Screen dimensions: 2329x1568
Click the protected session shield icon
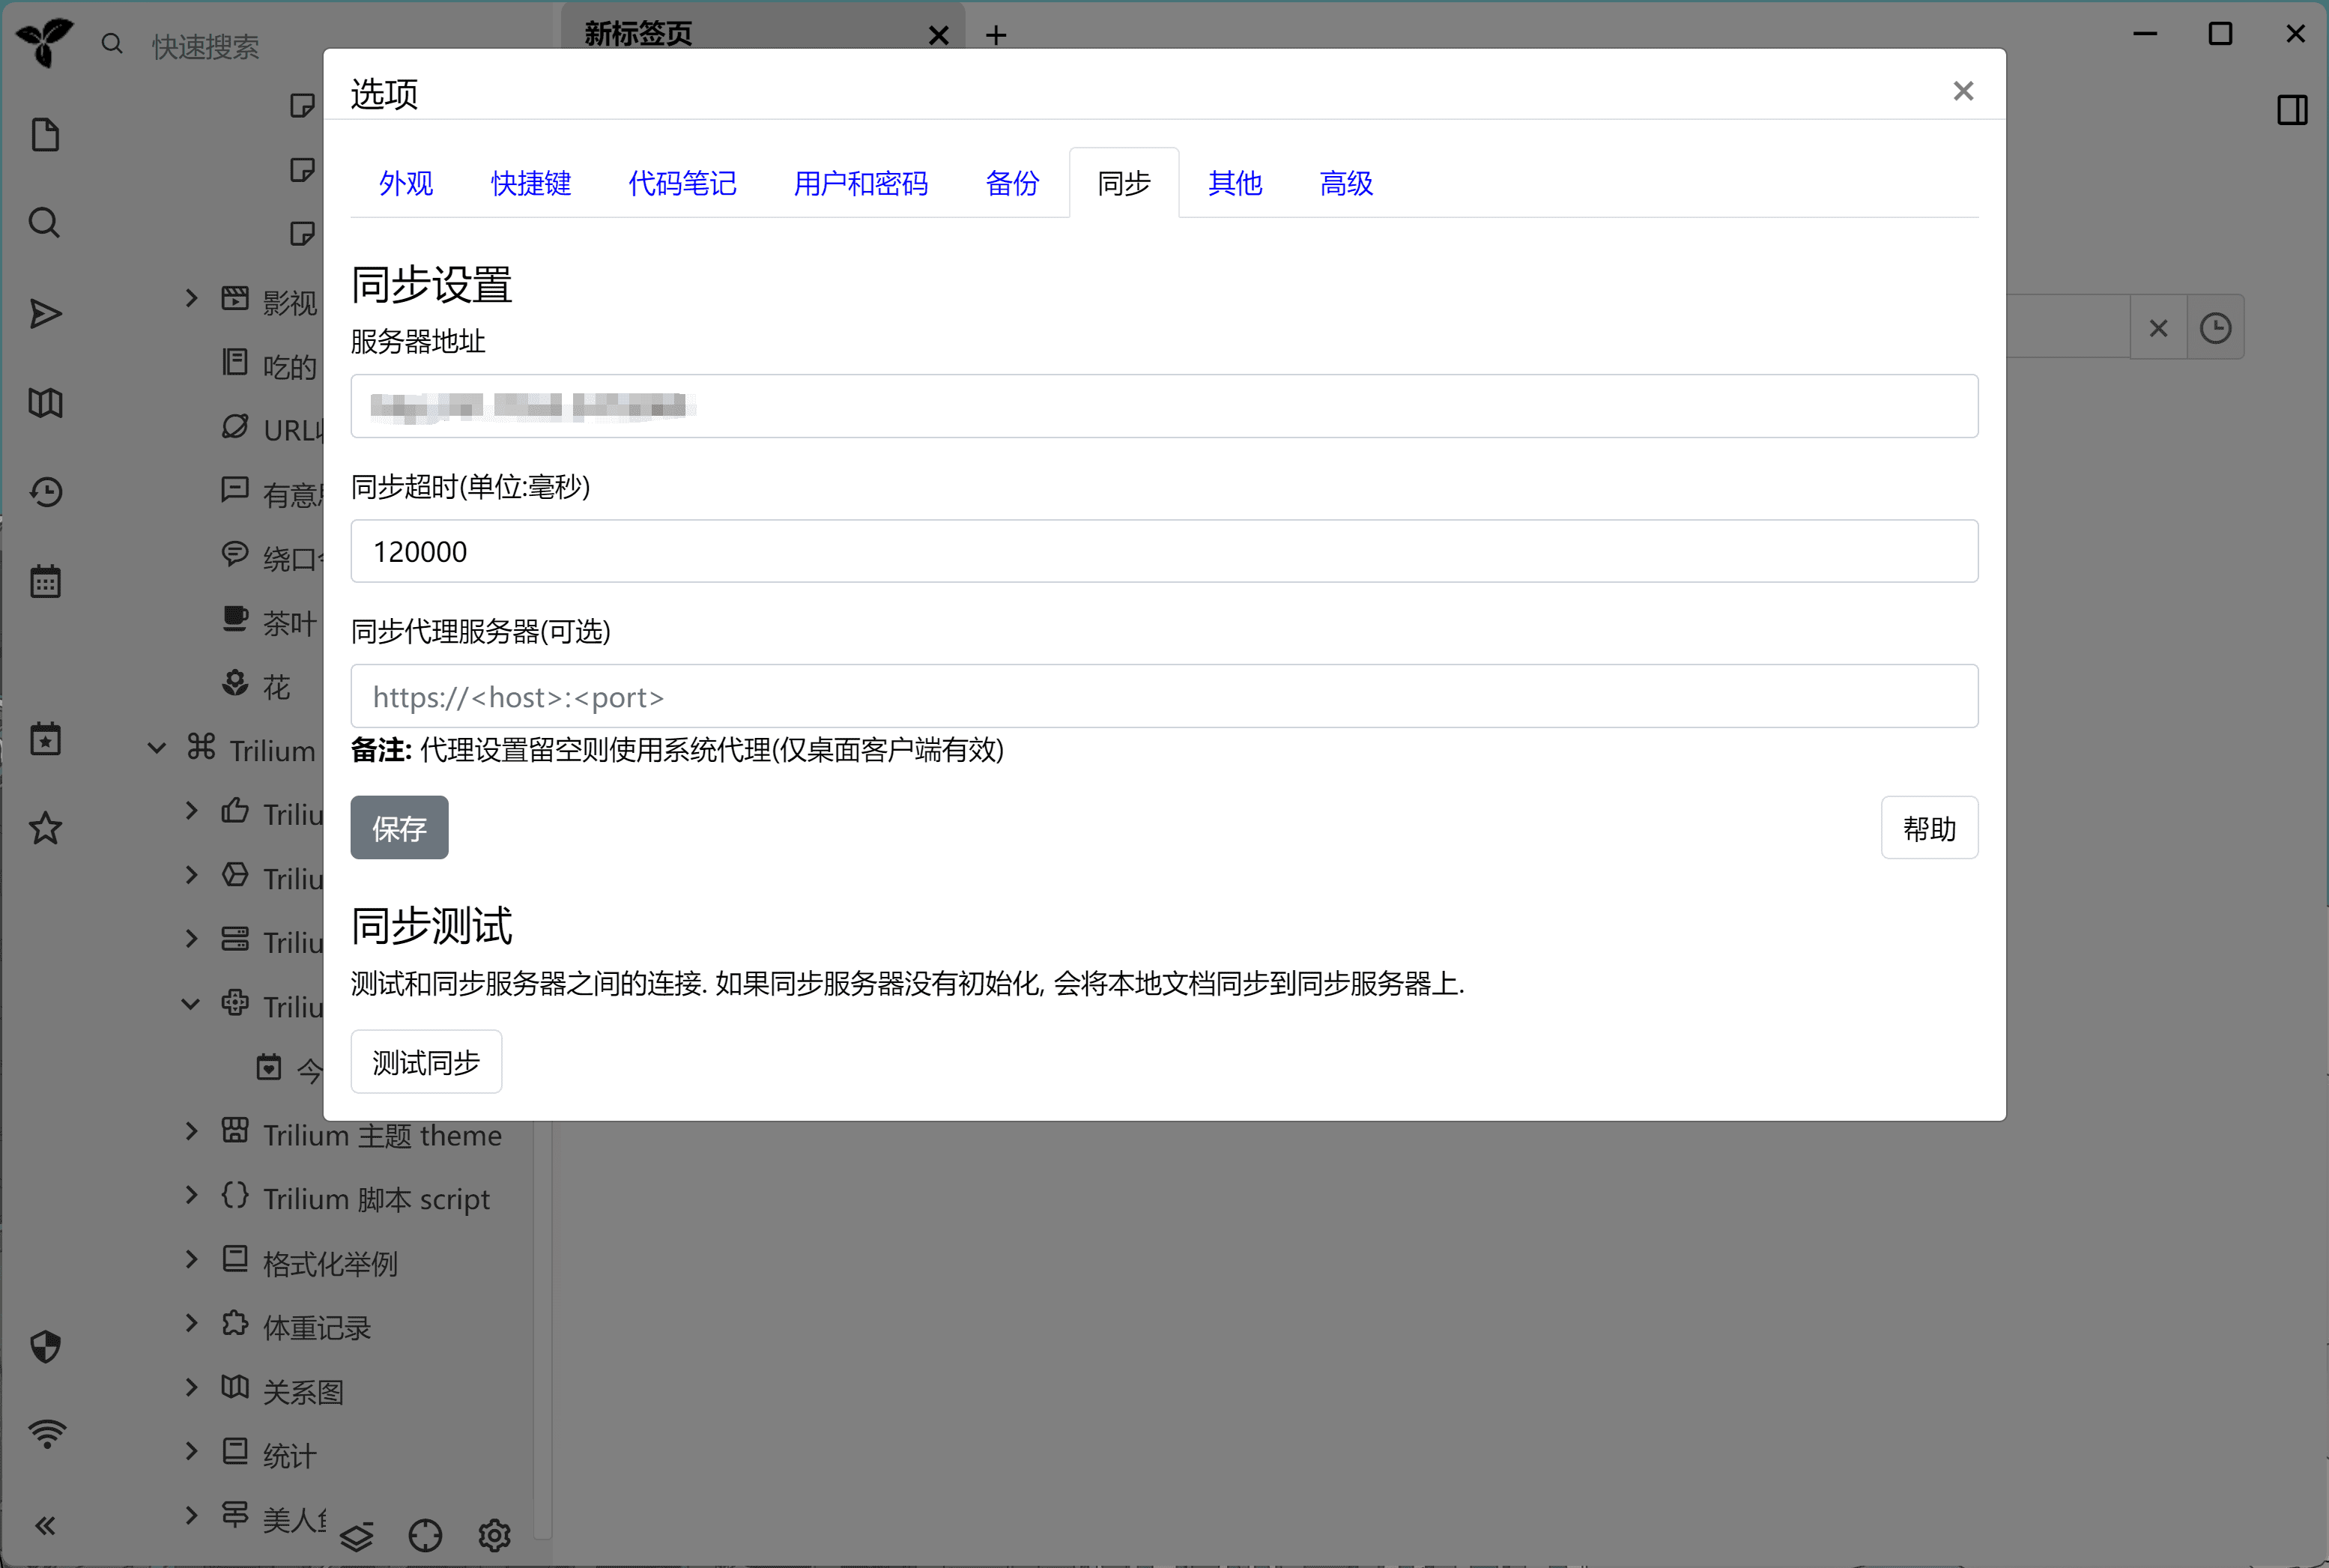click(x=46, y=1347)
